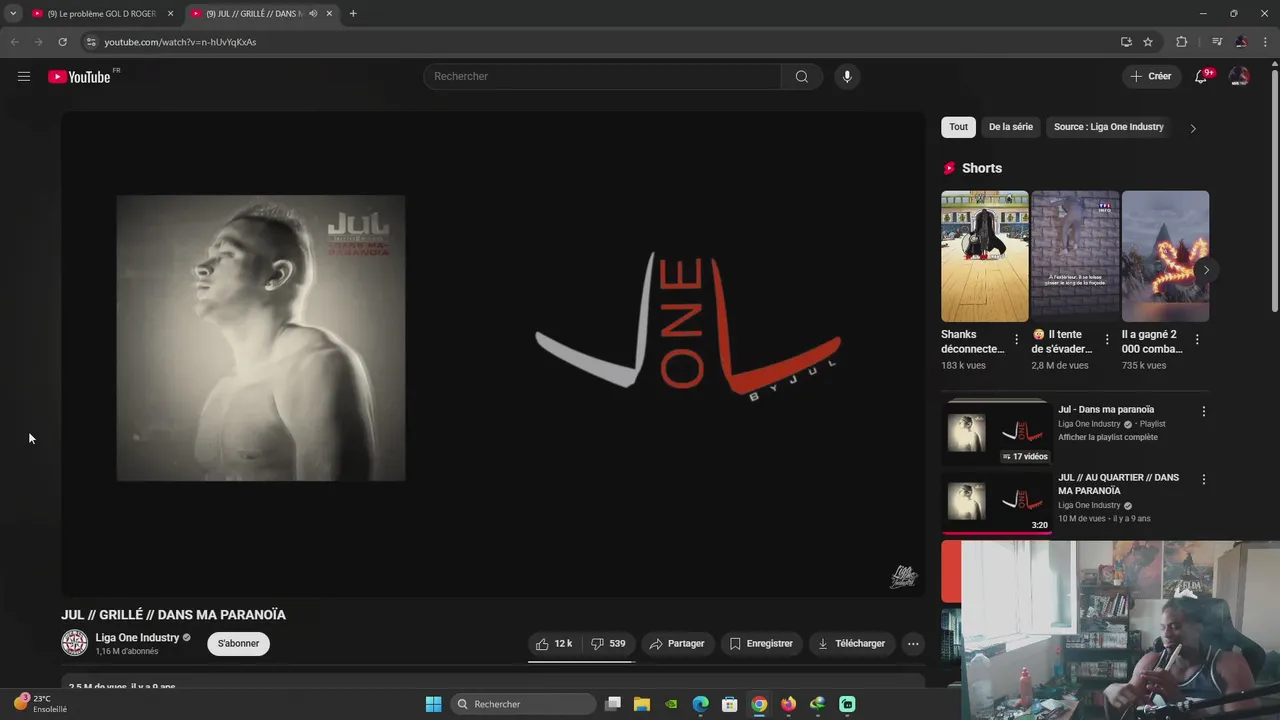Click the Créer button
Screen dimensions: 1280x720
[1151, 76]
